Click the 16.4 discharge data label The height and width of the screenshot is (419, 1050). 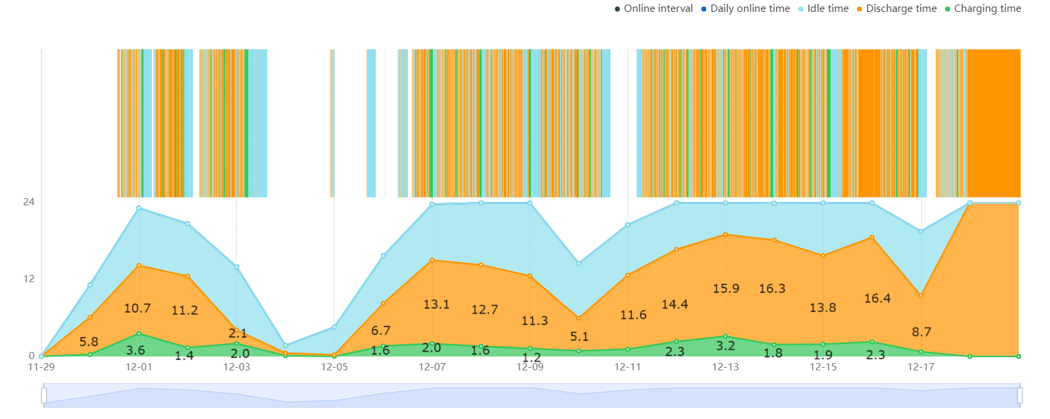[x=878, y=299]
